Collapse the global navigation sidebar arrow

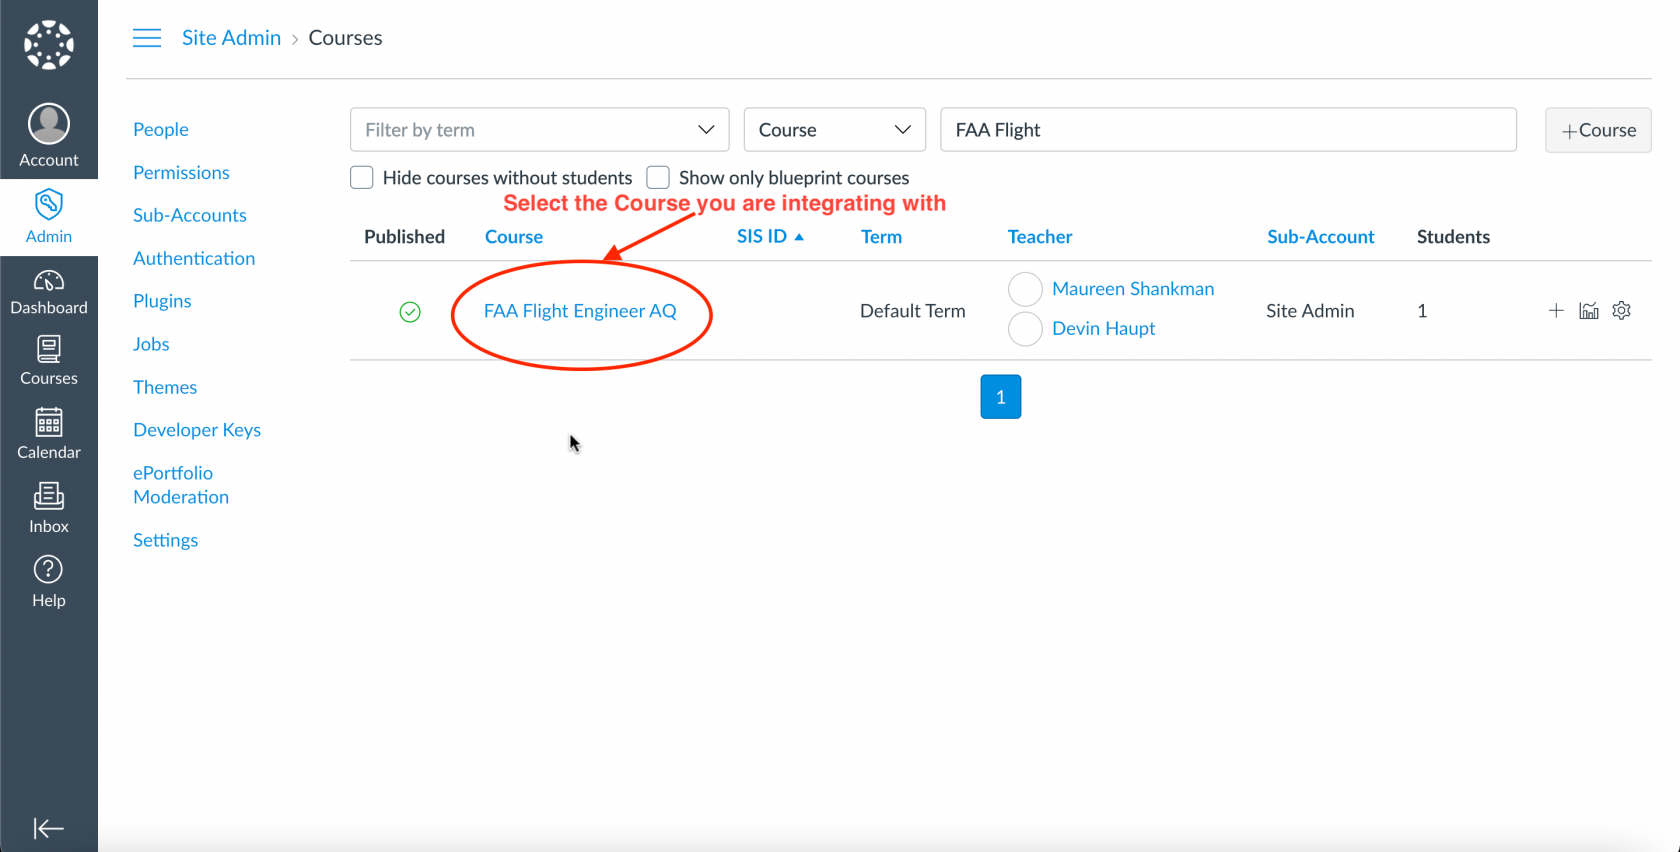pyautogui.click(x=48, y=828)
